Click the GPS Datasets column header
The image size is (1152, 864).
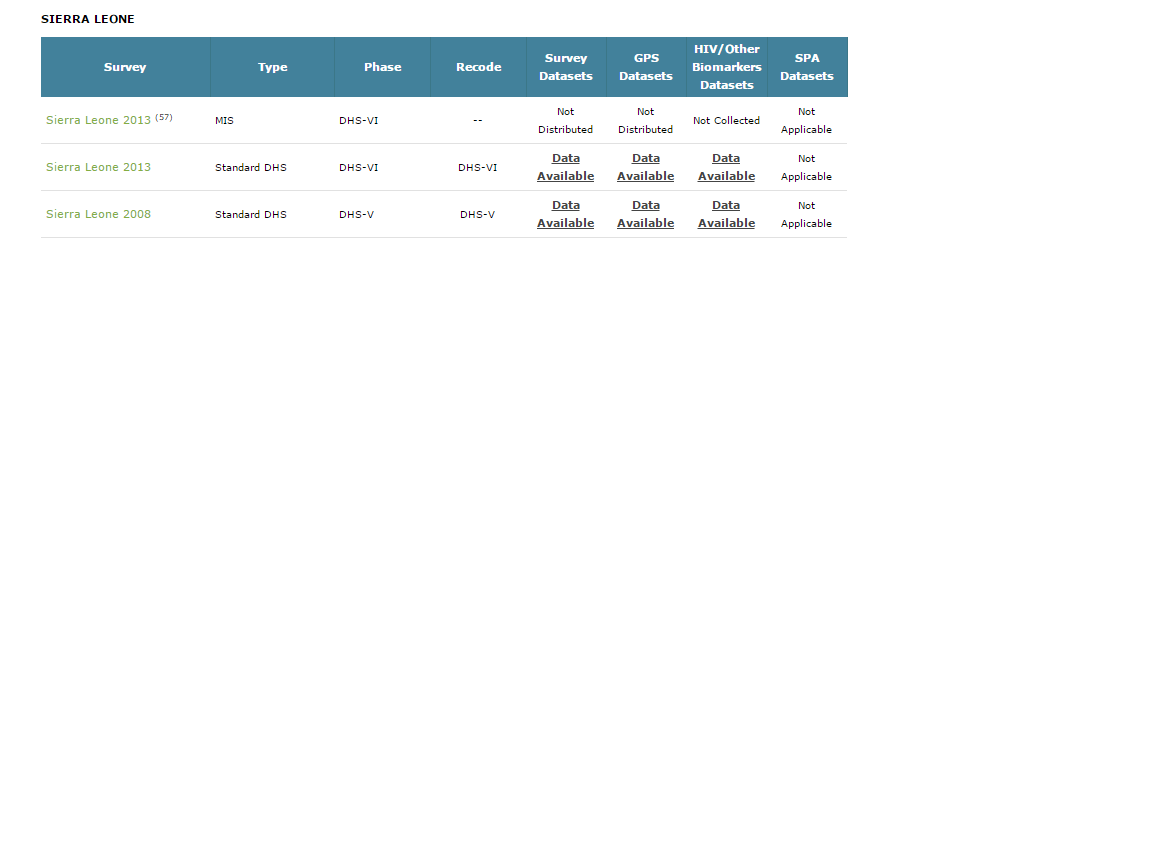(x=646, y=67)
